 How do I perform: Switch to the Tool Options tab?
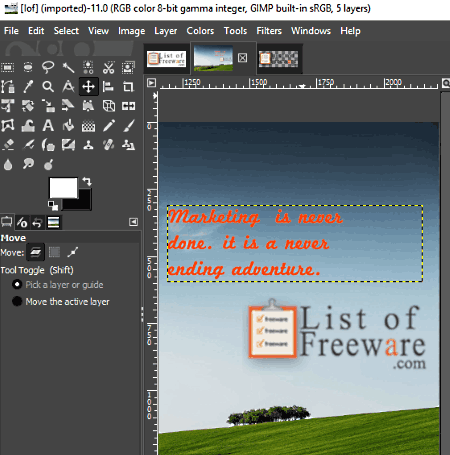(x=7, y=222)
